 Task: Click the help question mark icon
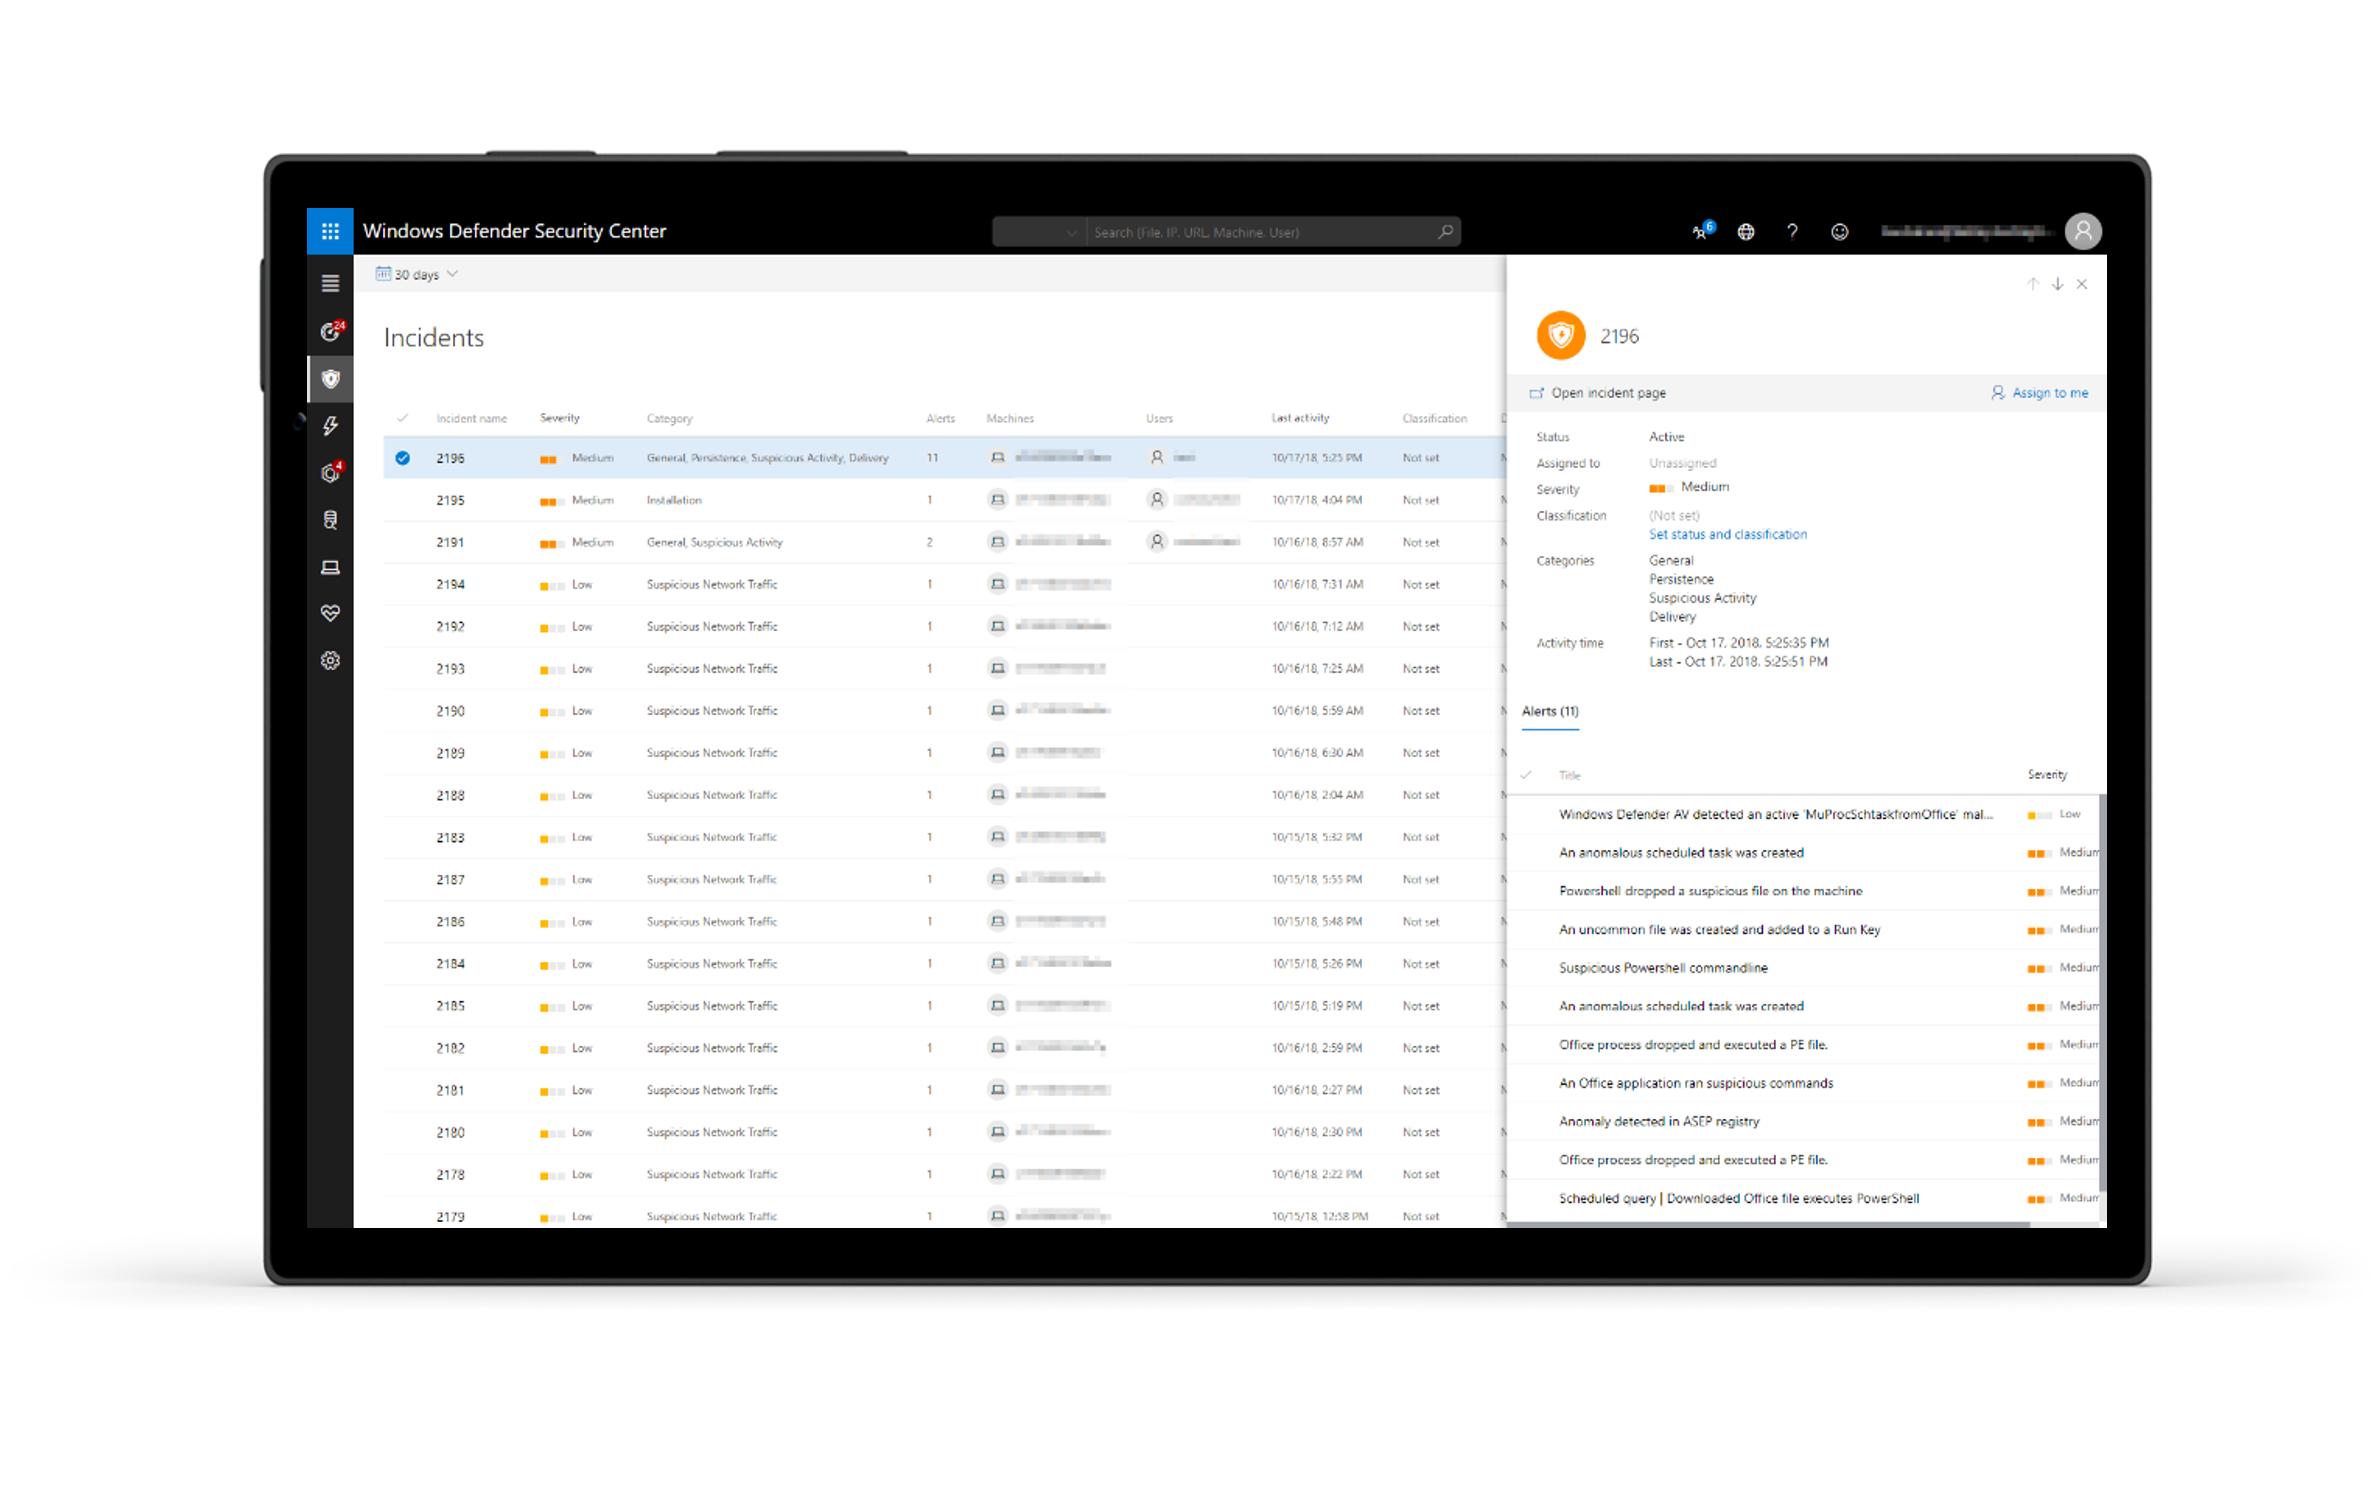tap(1792, 232)
